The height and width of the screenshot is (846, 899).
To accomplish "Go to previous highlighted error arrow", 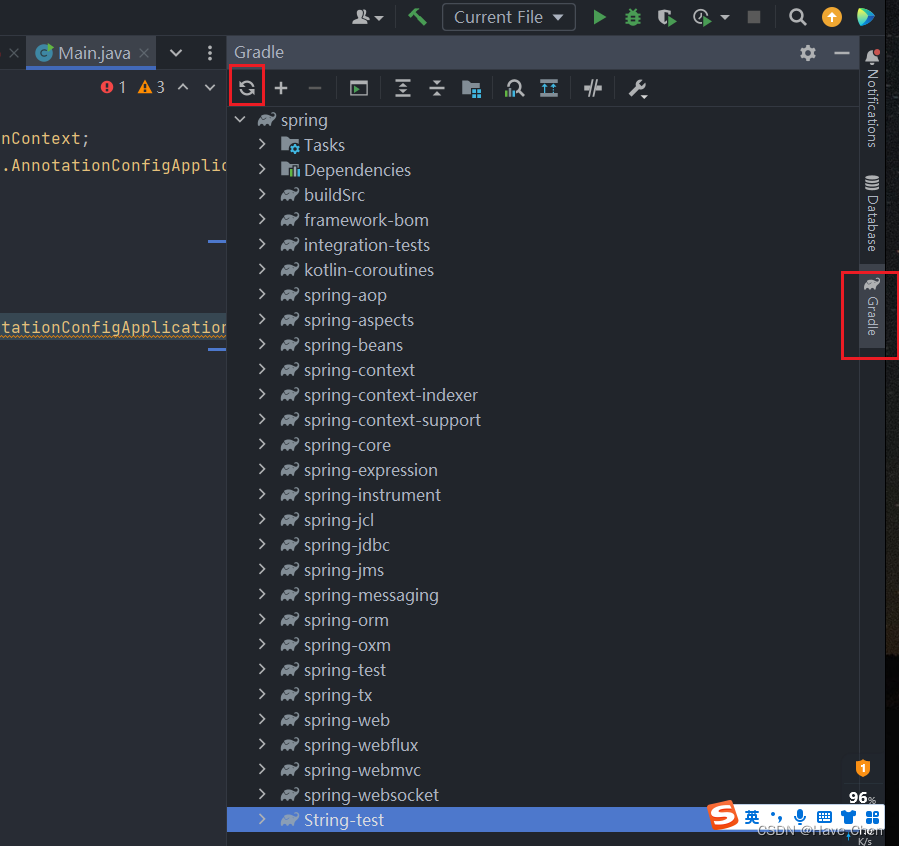I will click(183, 87).
